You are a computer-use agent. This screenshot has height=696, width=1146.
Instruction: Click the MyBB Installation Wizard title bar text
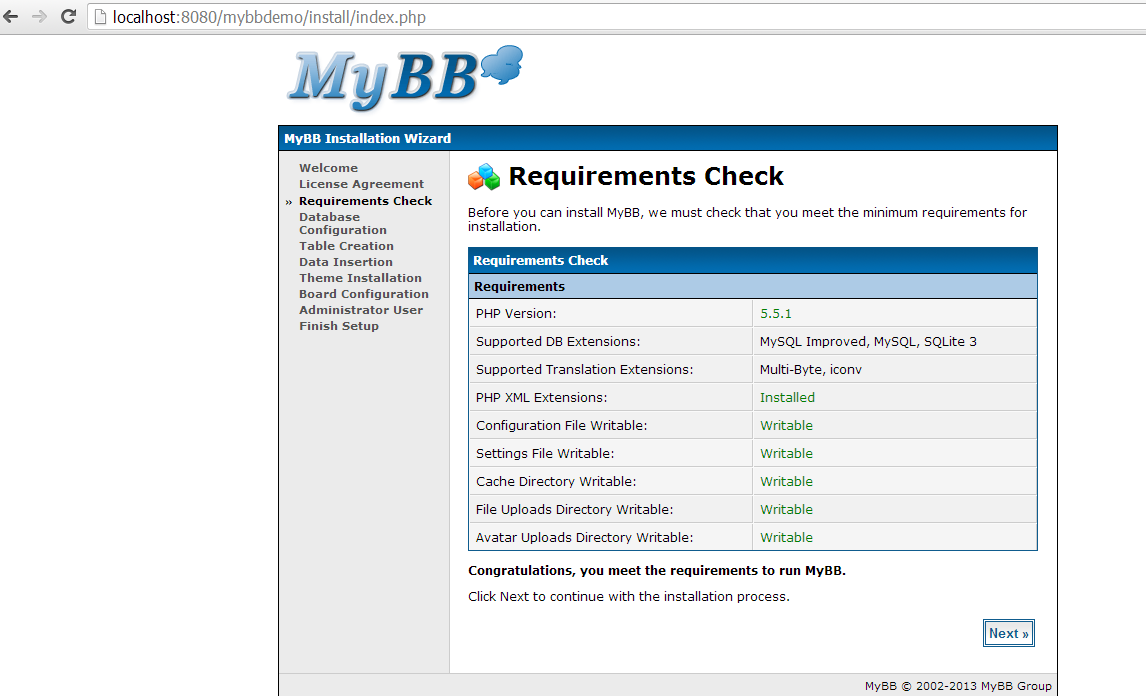point(368,138)
